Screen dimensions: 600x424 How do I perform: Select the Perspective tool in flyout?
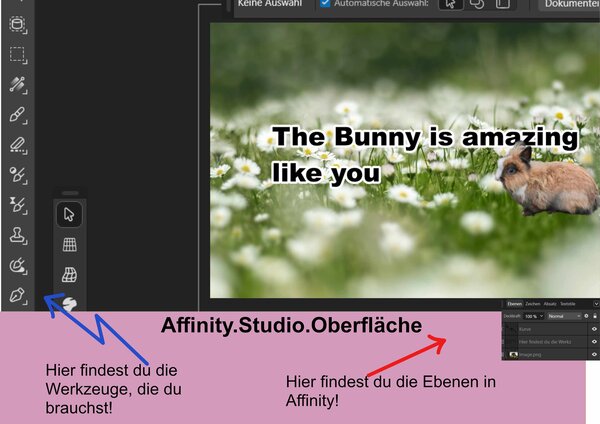69,274
